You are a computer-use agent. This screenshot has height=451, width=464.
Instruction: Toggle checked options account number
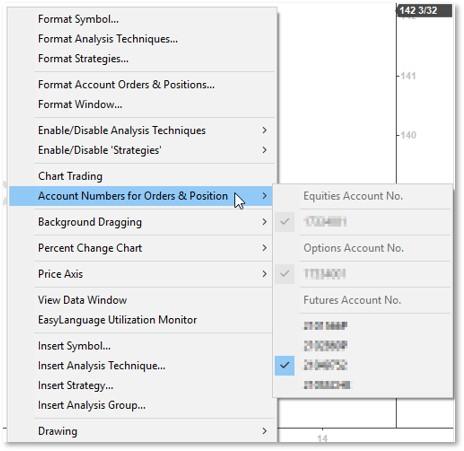click(x=363, y=274)
